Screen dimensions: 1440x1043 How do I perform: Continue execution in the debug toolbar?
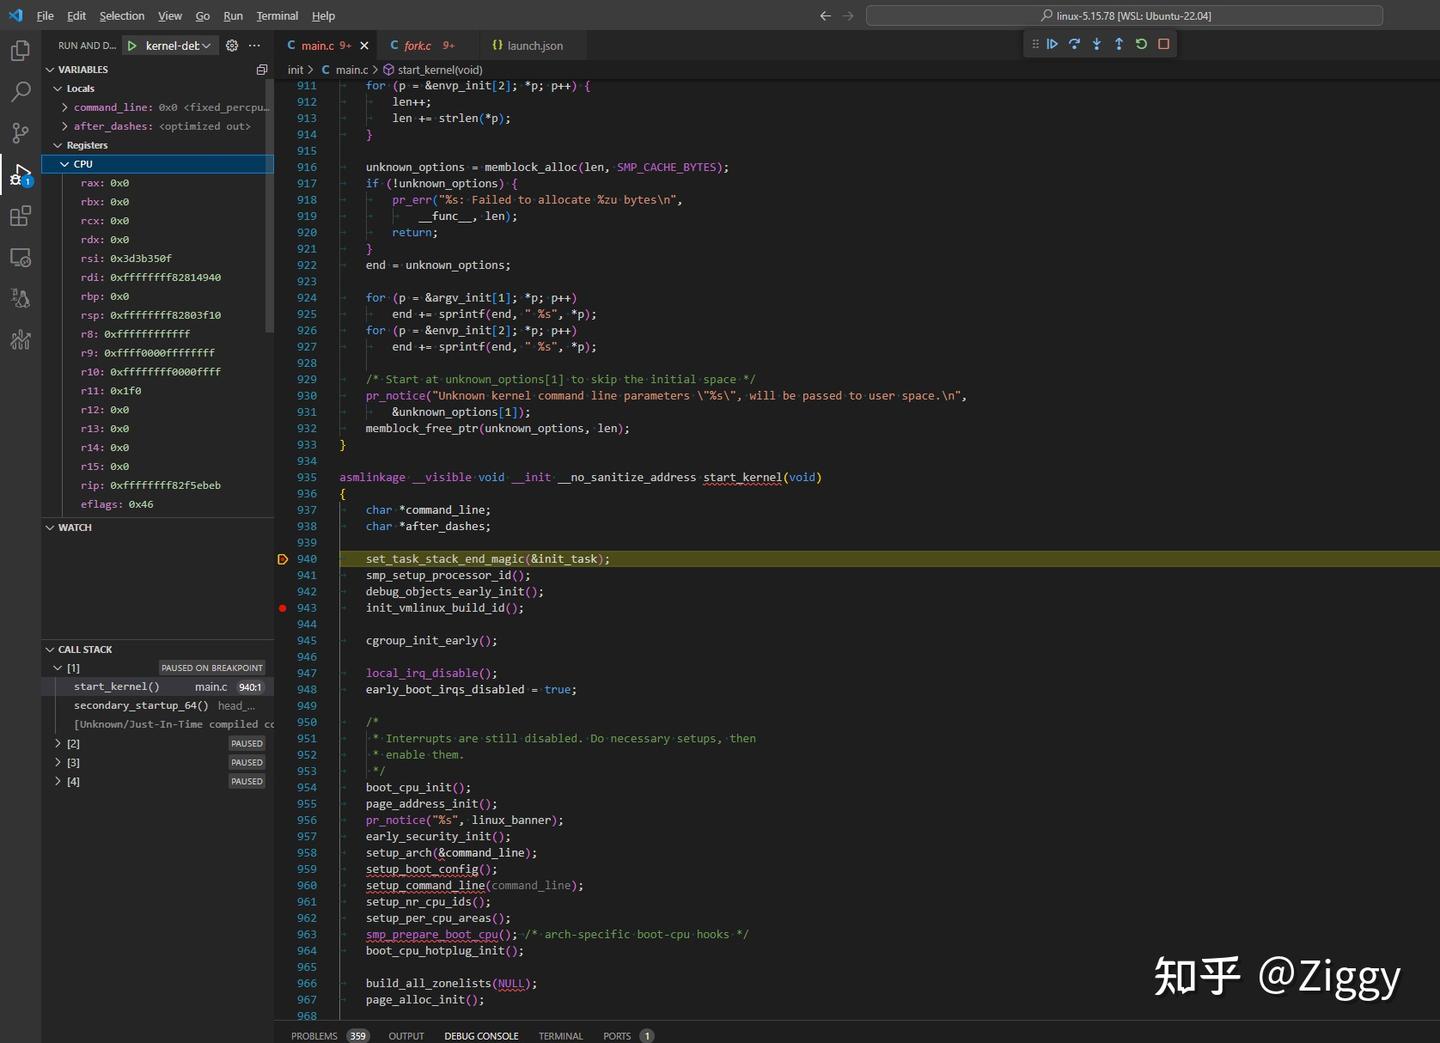click(1051, 44)
